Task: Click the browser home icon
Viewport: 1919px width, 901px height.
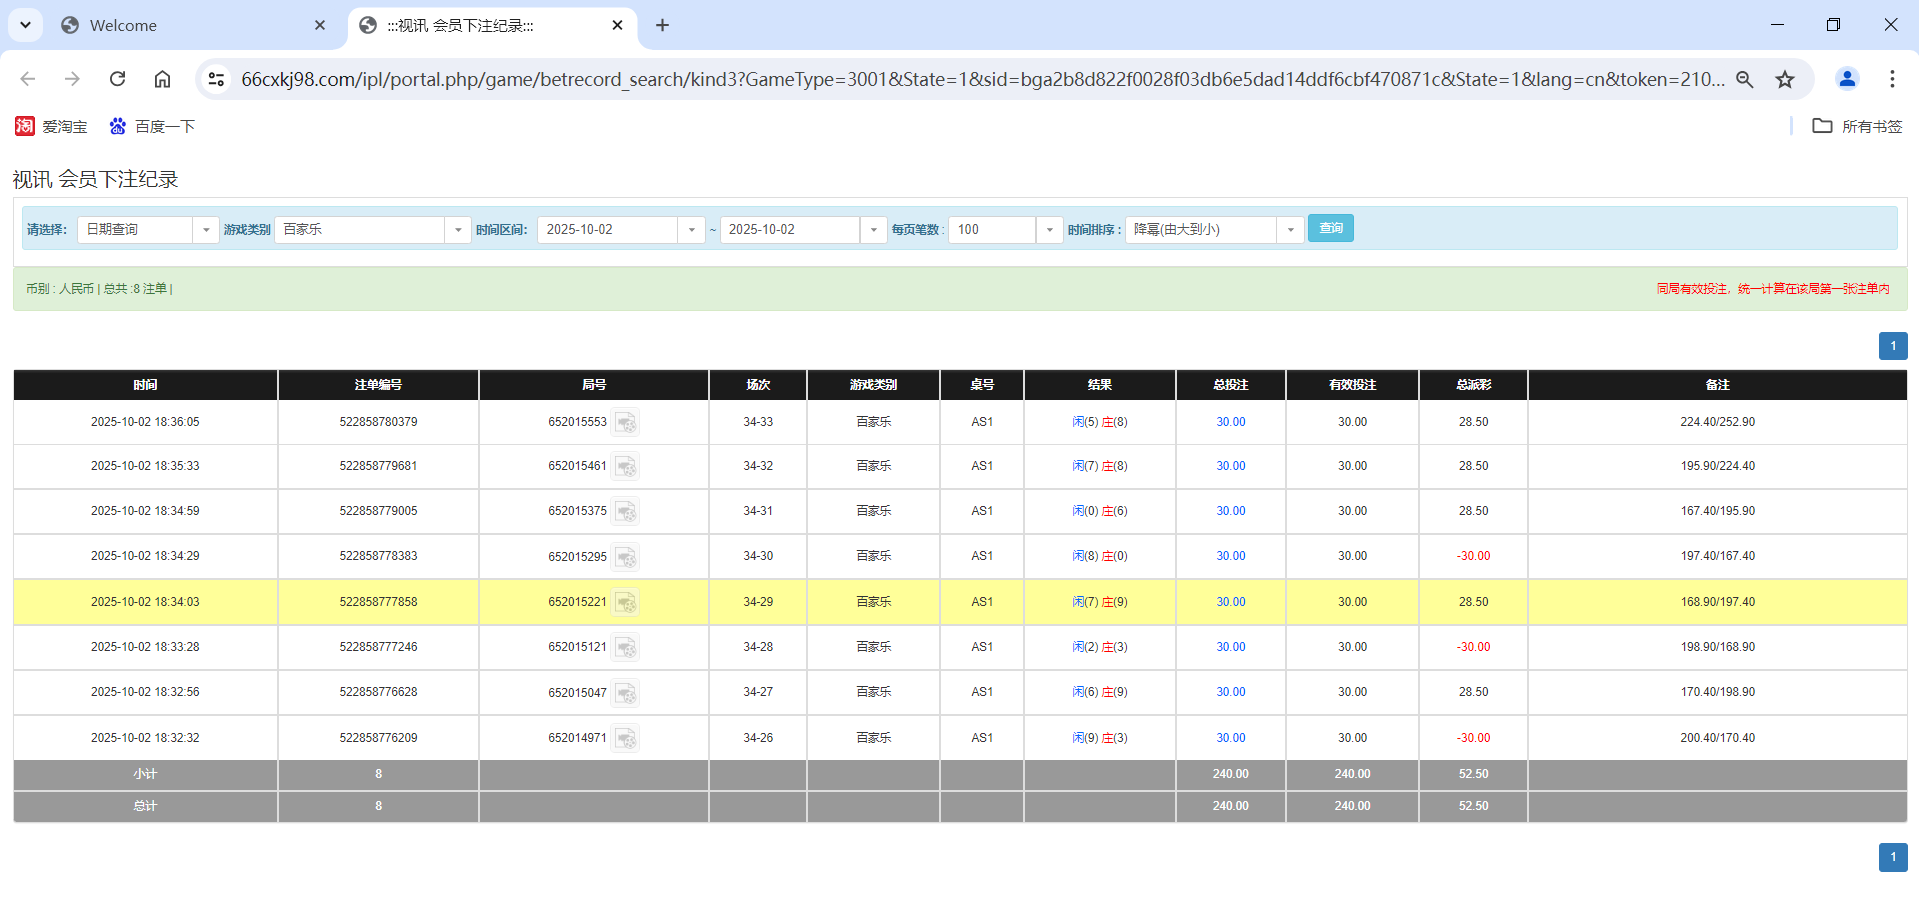Action: pos(162,79)
